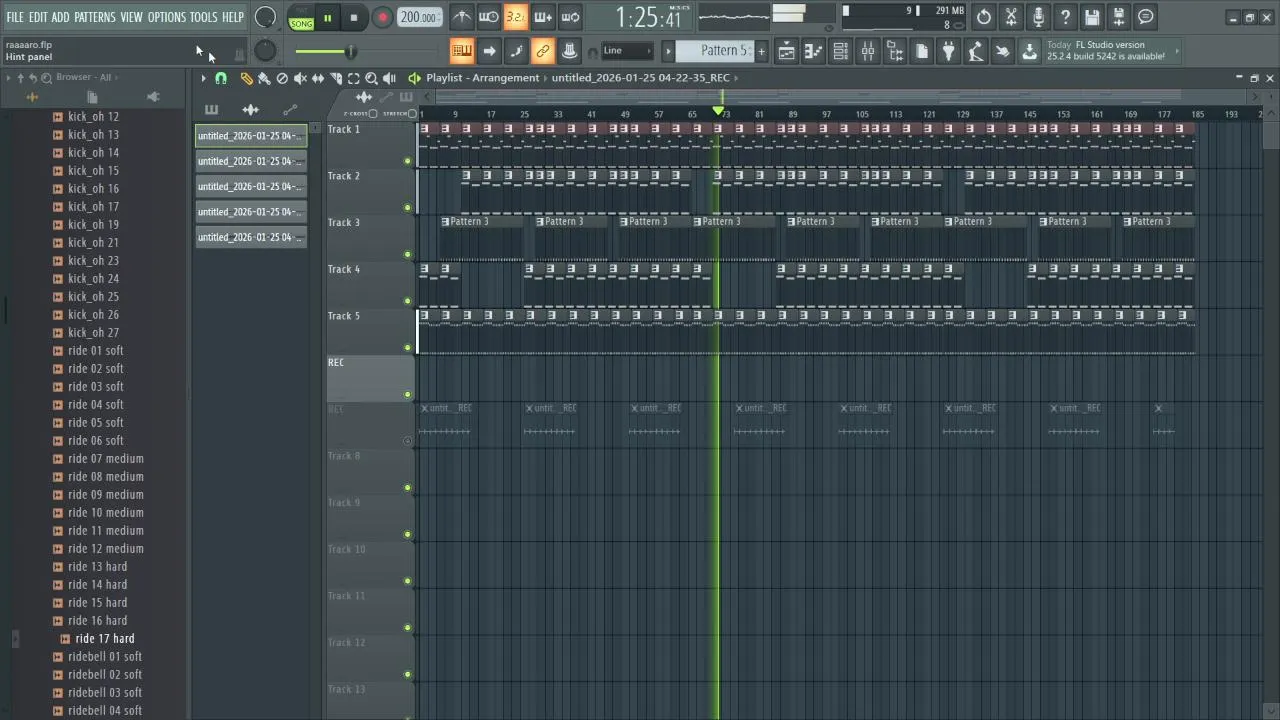Open the VIEW menu
This screenshot has width=1280, height=720.
[132, 17]
